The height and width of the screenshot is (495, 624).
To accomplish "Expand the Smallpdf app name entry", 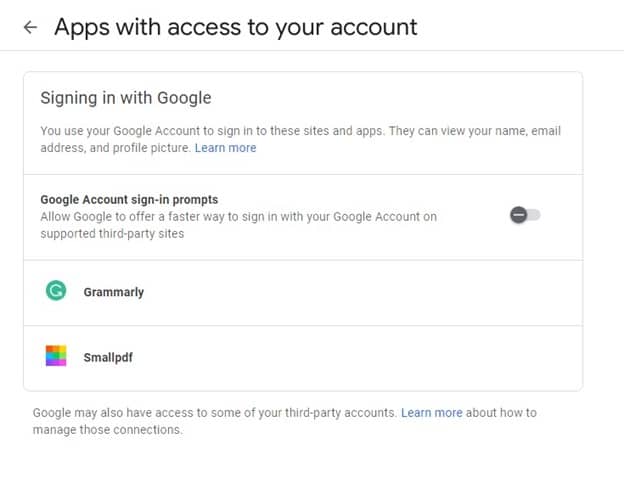I will (108, 357).
